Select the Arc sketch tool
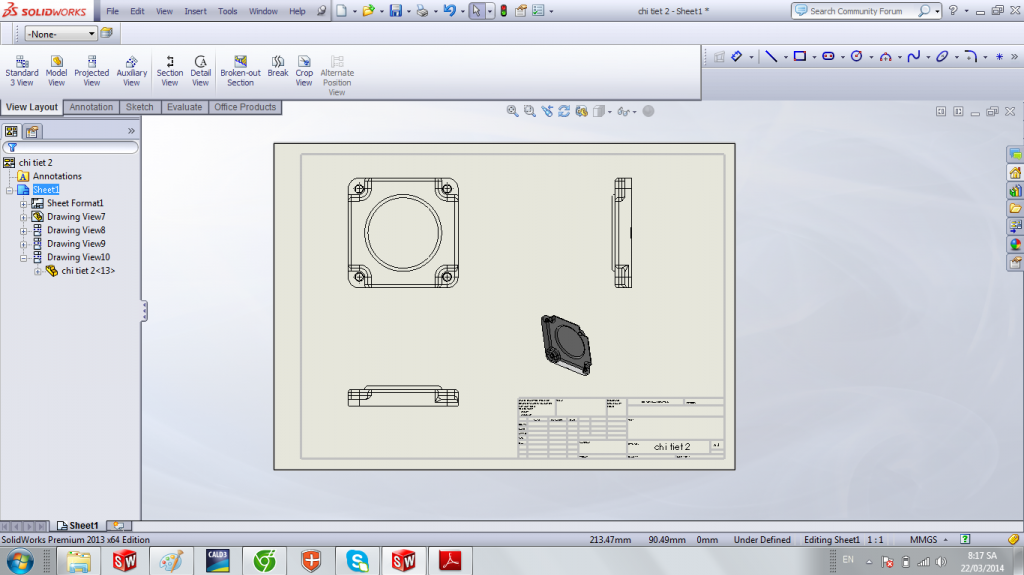This screenshot has height=575, width=1024. [x=886, y=56]
